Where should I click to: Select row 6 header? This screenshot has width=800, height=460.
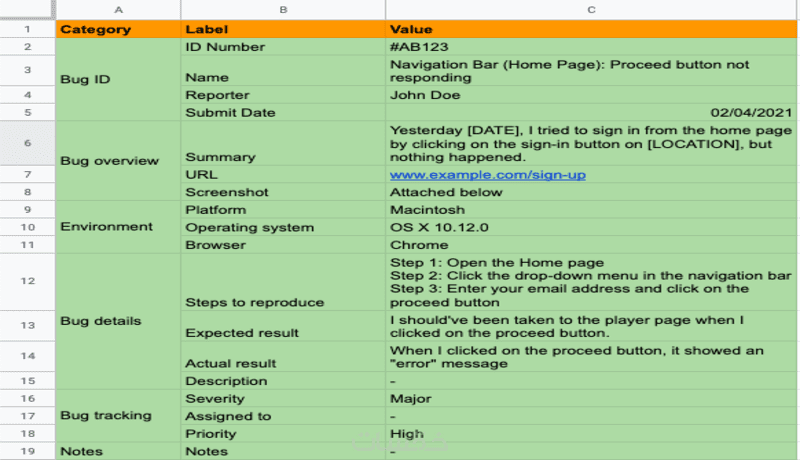pyautogui.click(x=28, y=143)
